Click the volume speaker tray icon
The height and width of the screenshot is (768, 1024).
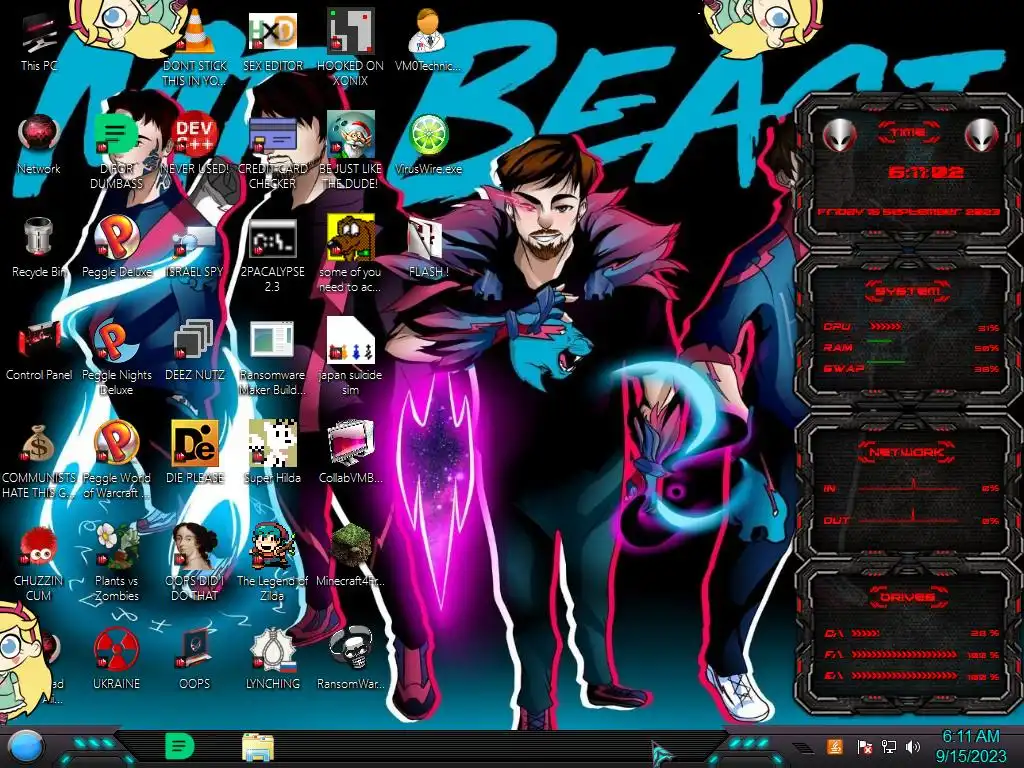tap(913, 747)
